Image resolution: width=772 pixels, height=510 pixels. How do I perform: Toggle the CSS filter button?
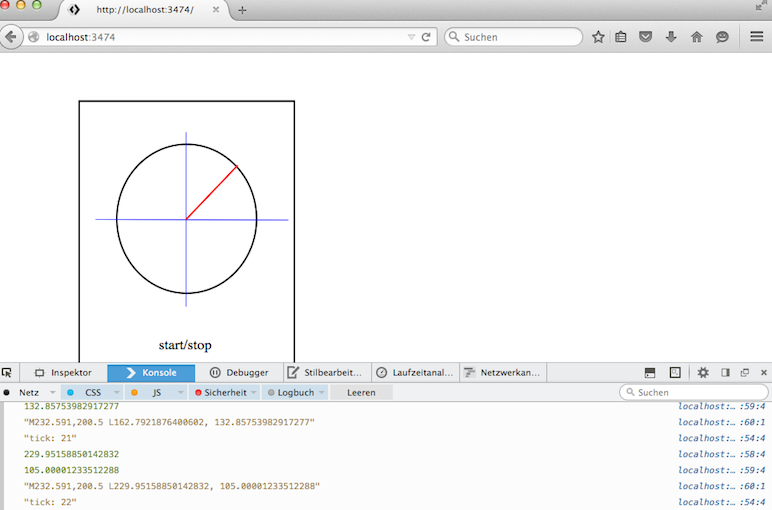pos(92,393)
